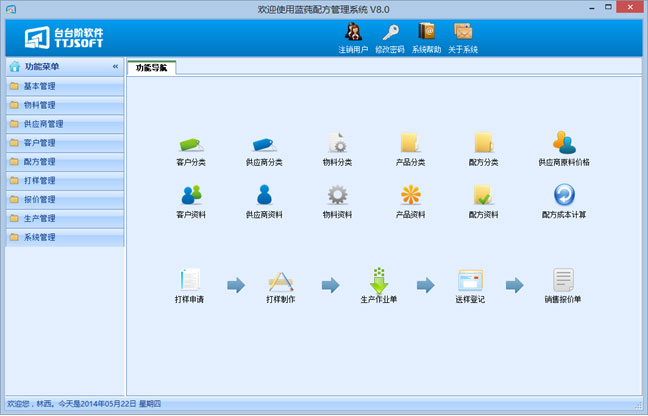The width and height of the screenshot is (648, 416).
Task: Open the 打样申请 icon
Action: click(x=189, y=281)
